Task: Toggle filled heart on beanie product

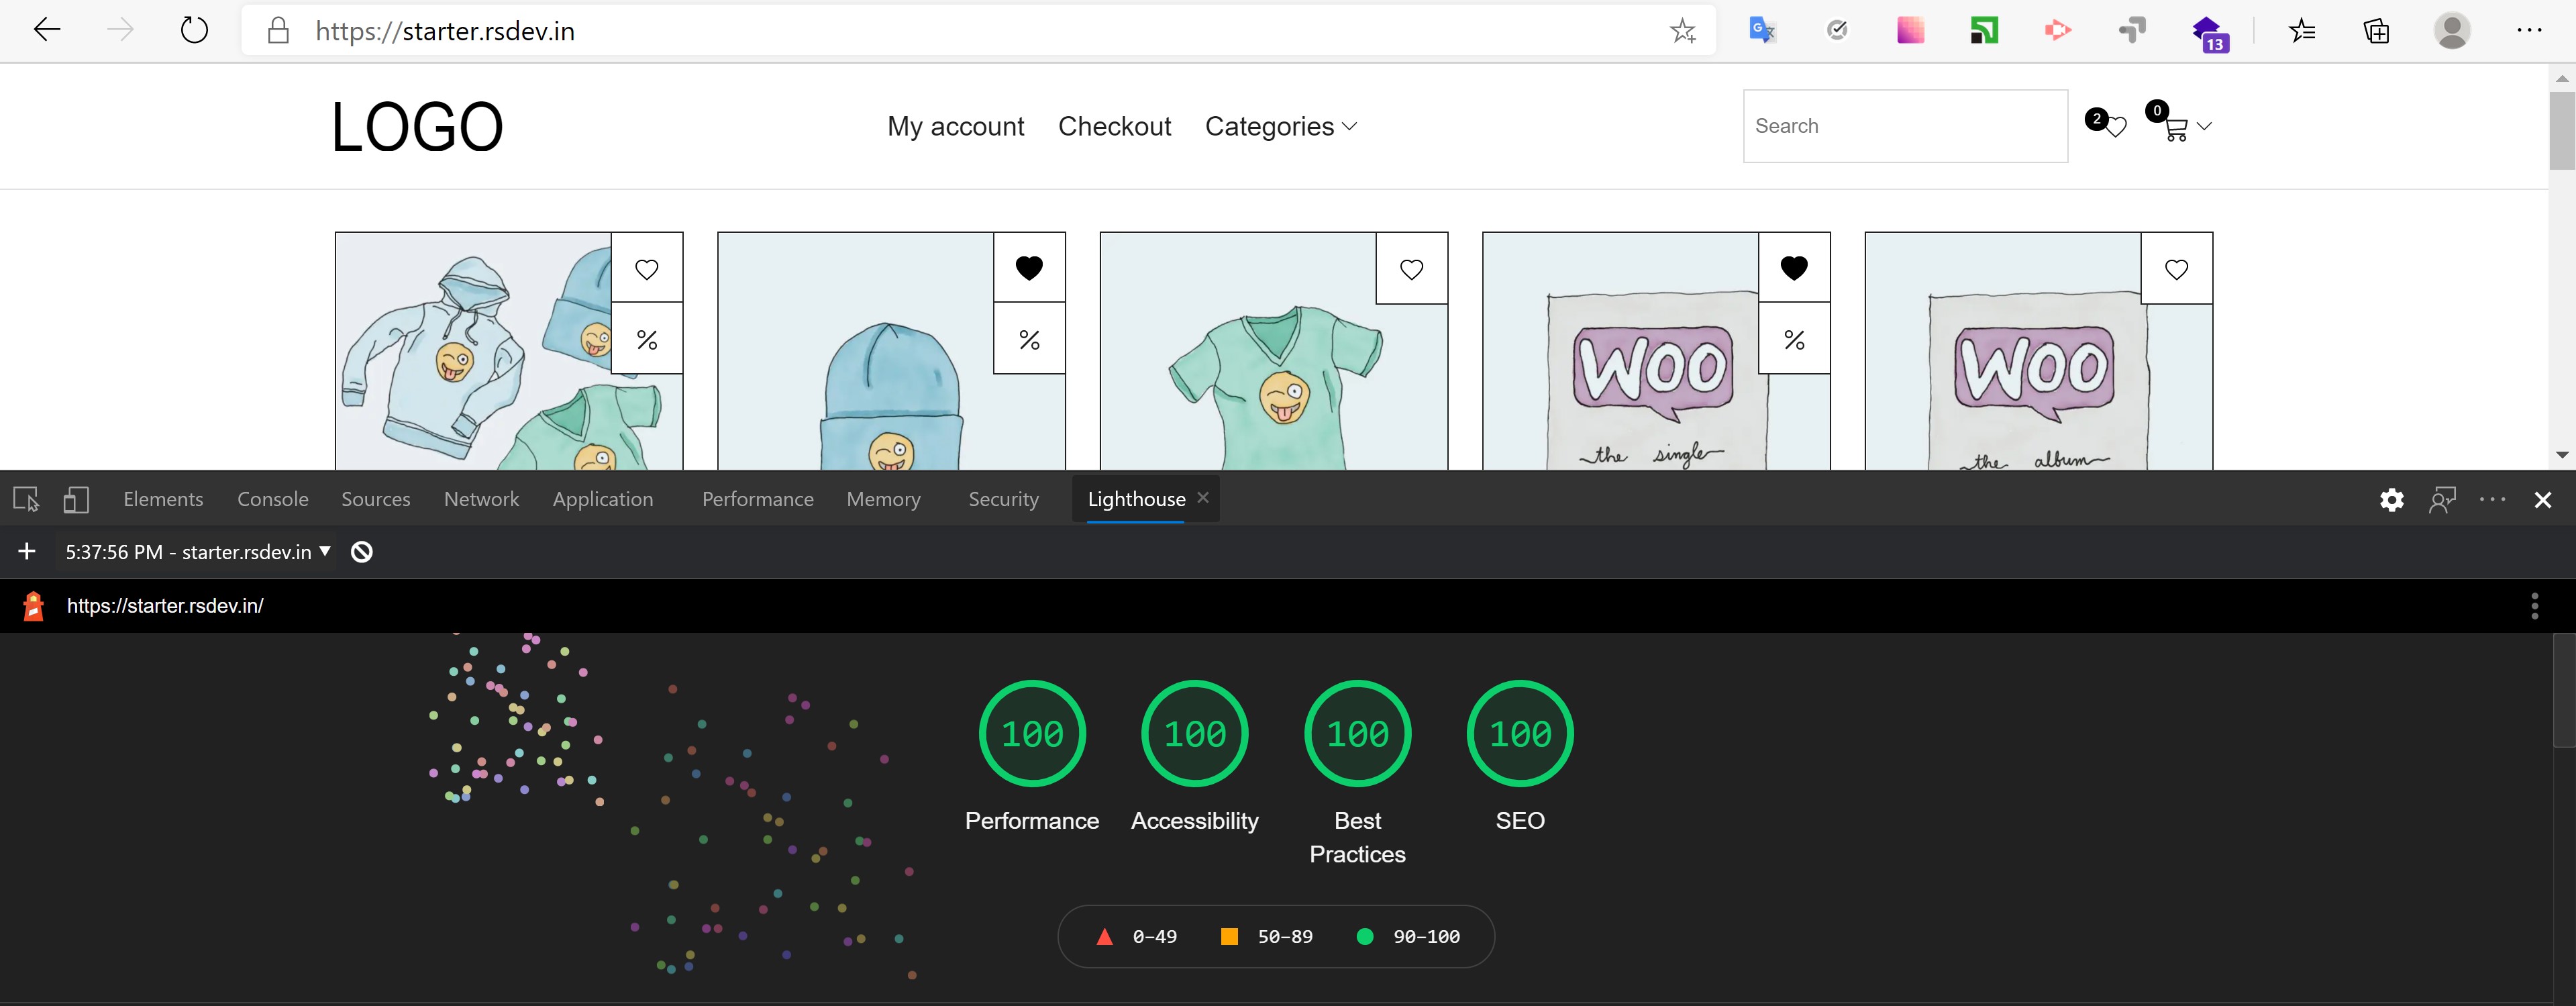Action: pyautogui.click(x=1029, y=268)
